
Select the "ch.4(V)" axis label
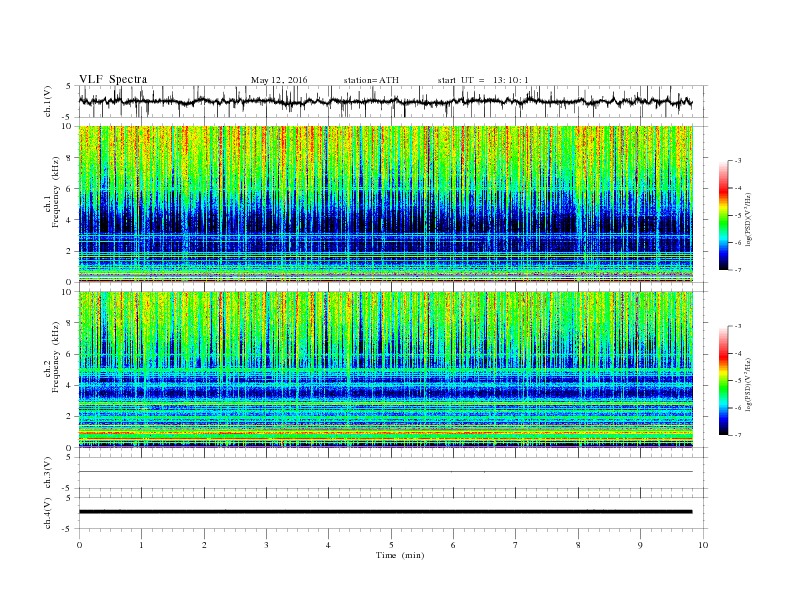pos(47,513)
